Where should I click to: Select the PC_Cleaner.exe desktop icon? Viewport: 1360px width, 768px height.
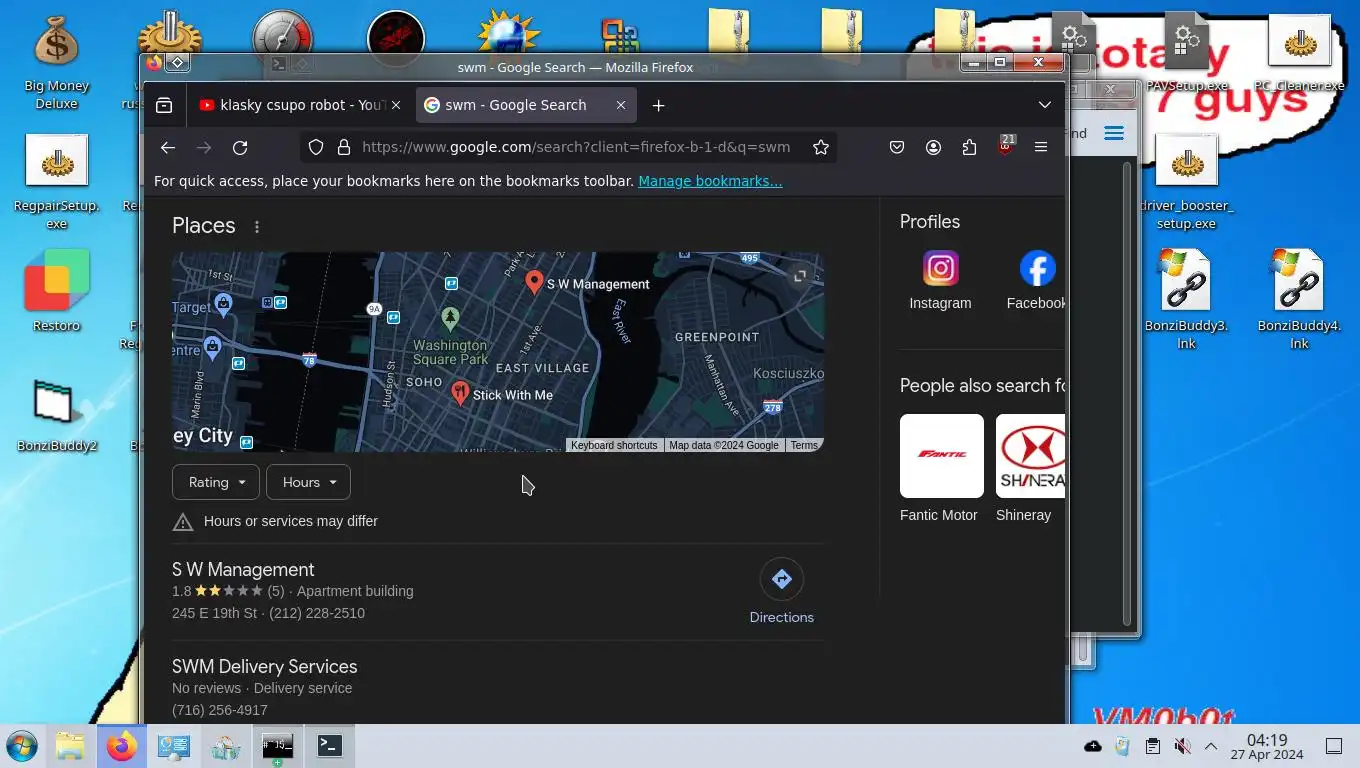point(1299,55)
